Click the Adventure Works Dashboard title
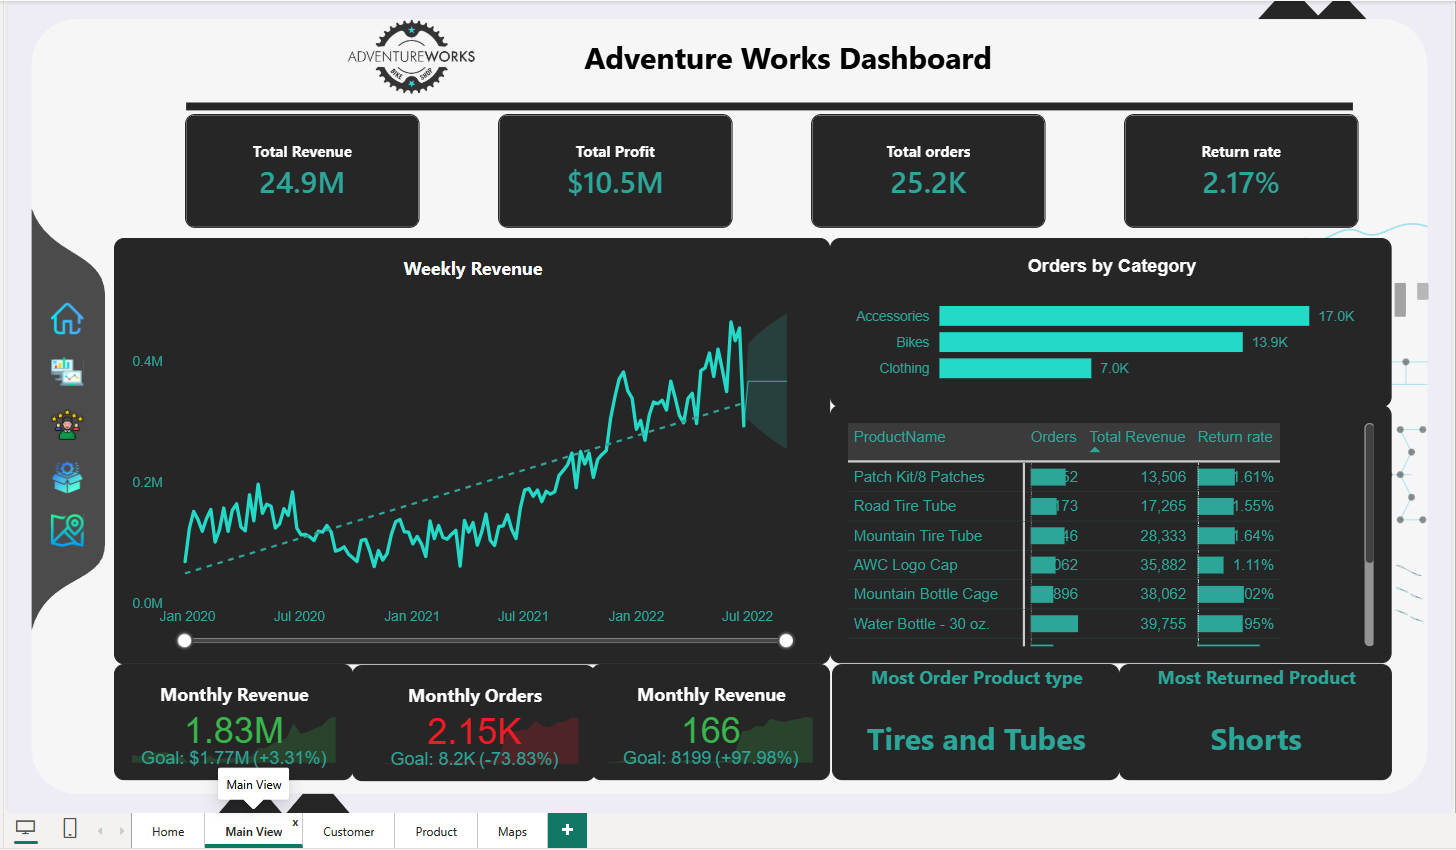This screenshot has width=1456, height=850. (x=788, y=58)
